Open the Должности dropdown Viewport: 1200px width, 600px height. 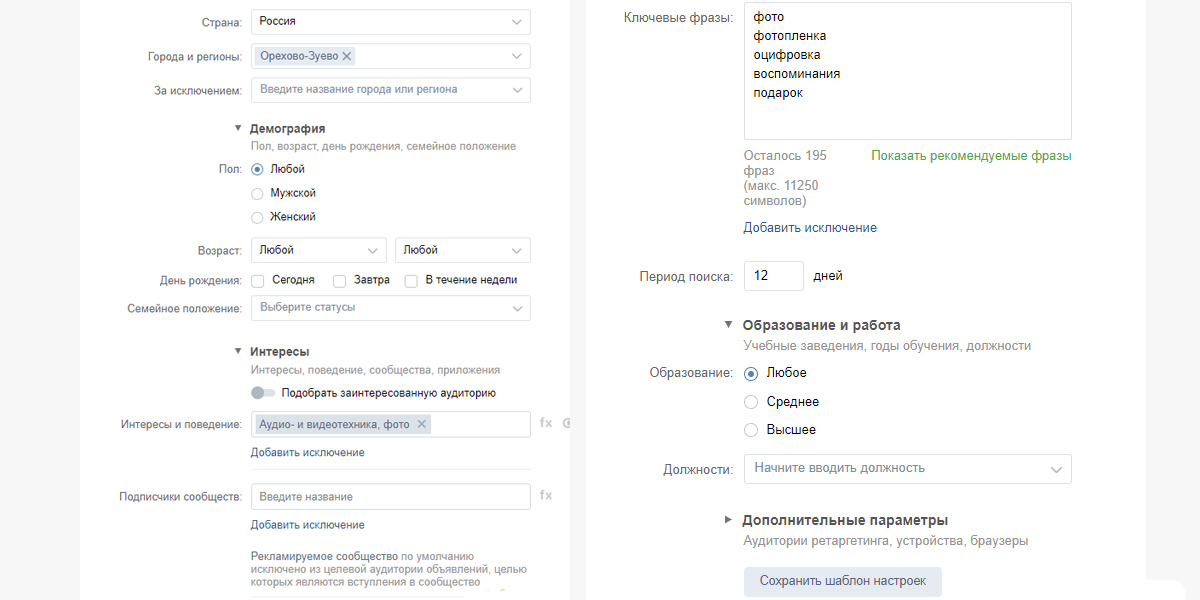908,469
